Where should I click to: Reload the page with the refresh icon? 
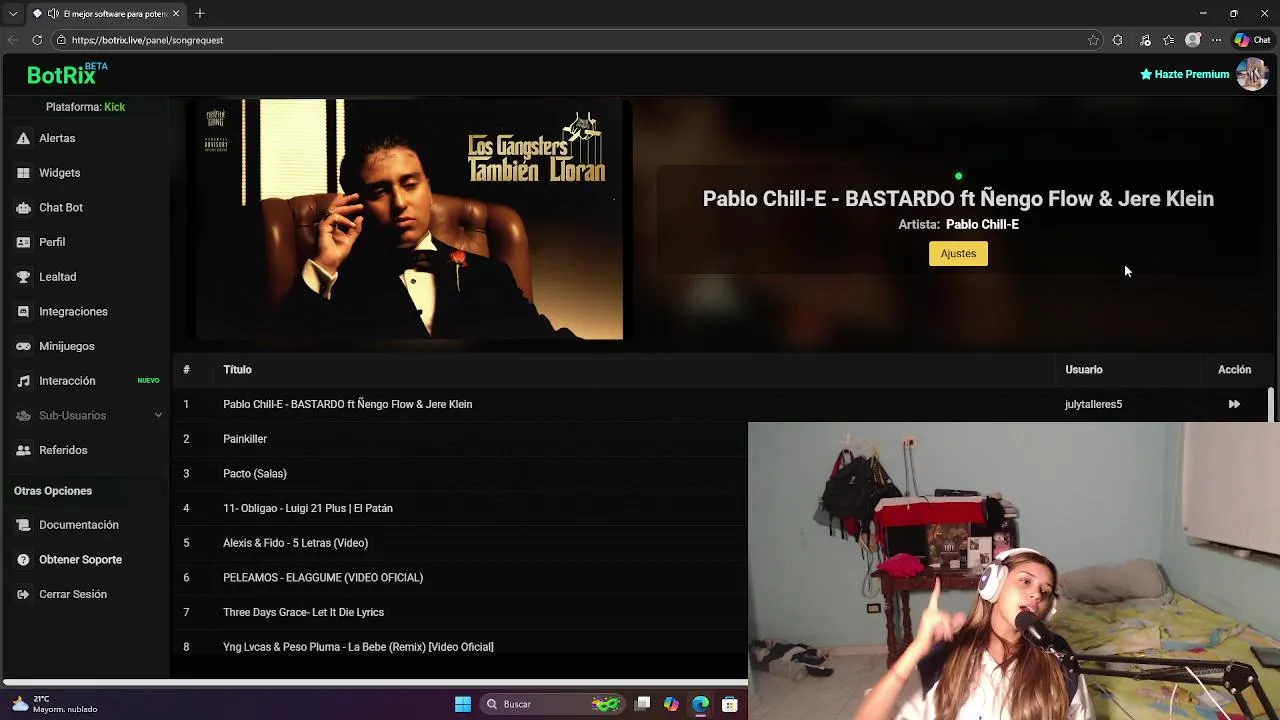37,40
